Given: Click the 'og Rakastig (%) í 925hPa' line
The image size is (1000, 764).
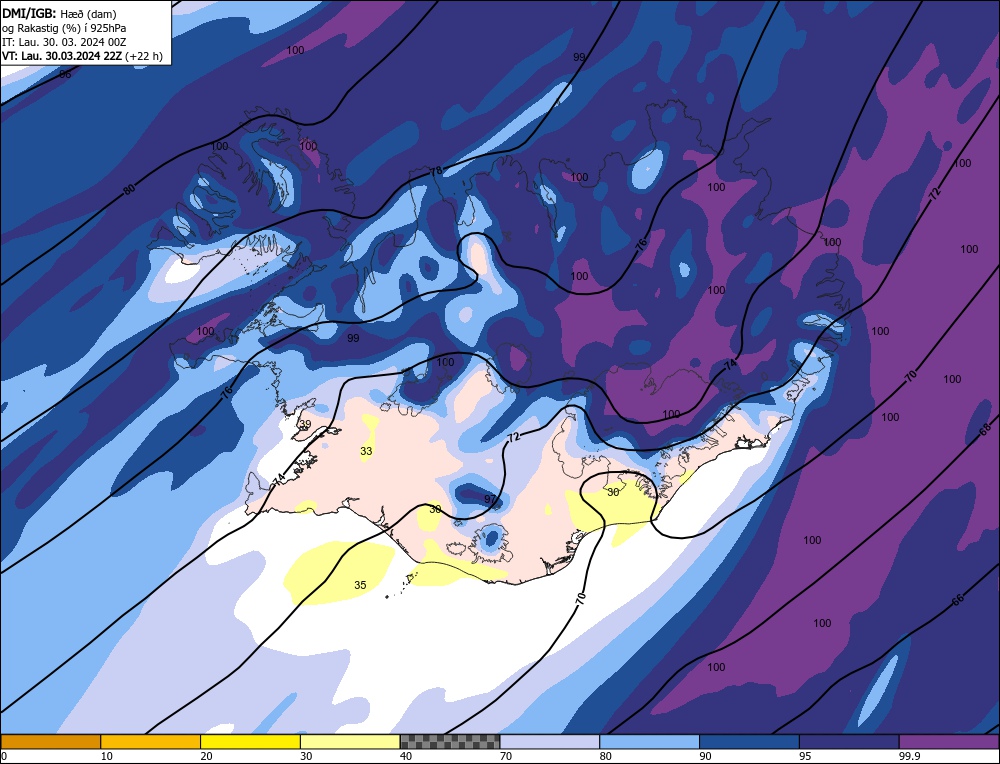Looking at the screenshot, I should pyautogui.click(x=64, y=28).
